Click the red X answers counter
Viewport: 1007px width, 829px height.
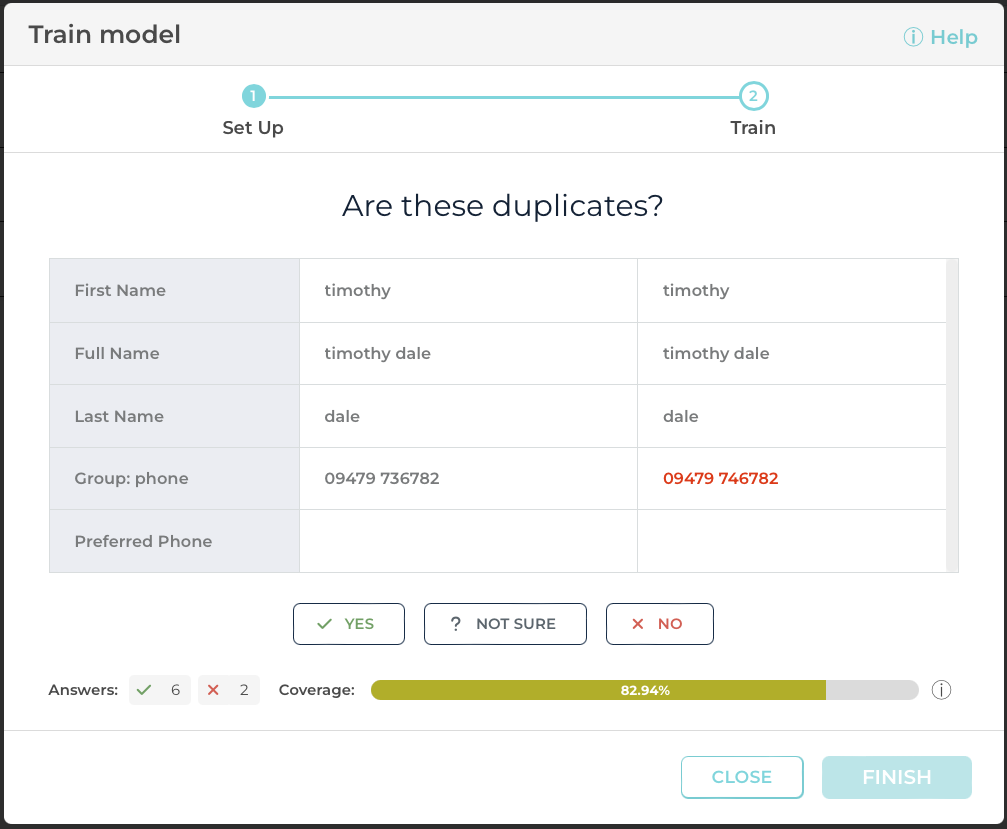coord(229,690)
